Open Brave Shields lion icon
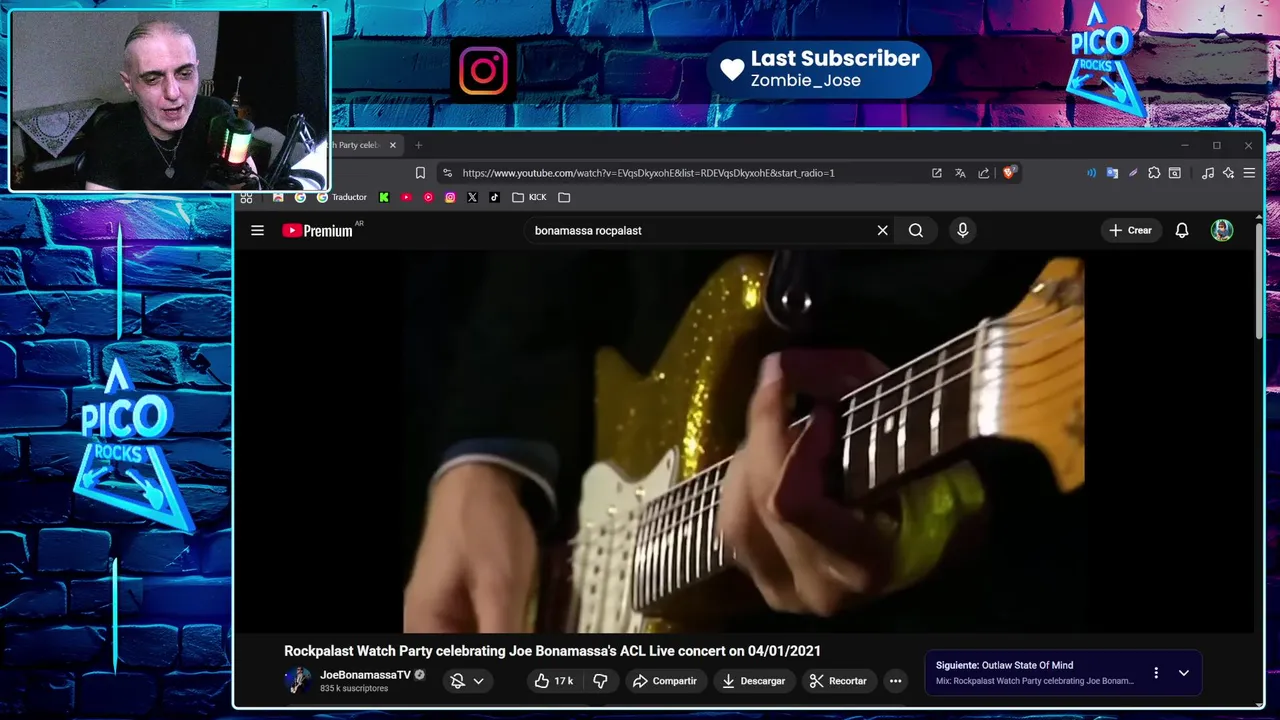The image size is (1280, 720). [1008, 173]
